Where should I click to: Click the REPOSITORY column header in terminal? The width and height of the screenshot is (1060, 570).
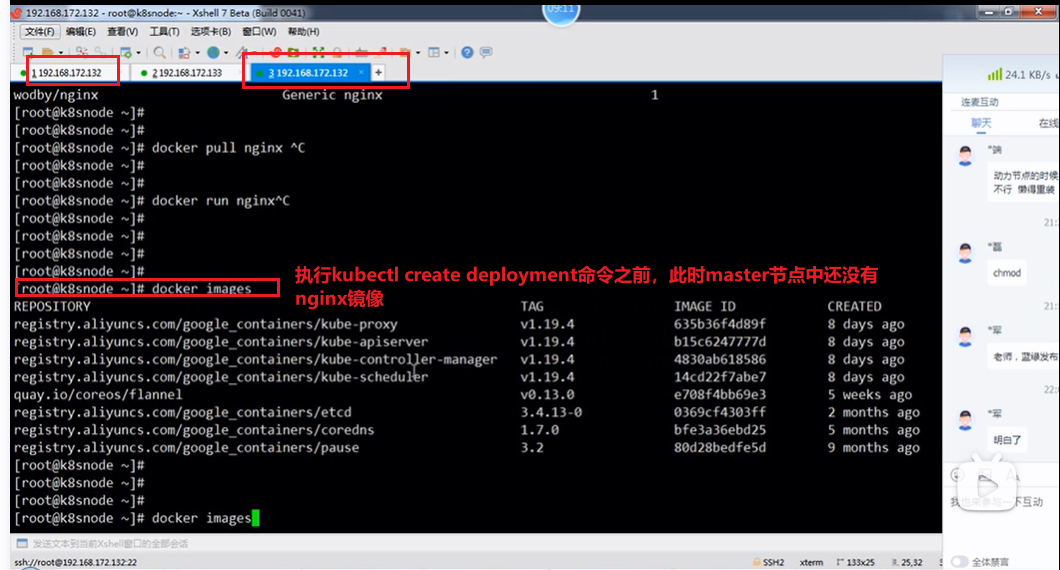52,306
